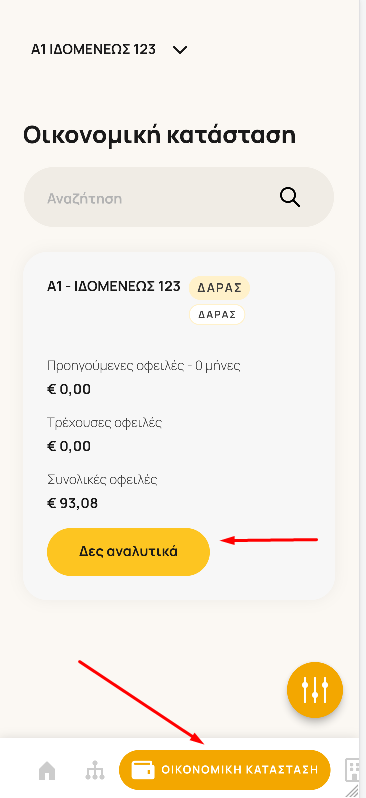
Task: Focus the Αναζήτηση search field
Action: point(179,197)
